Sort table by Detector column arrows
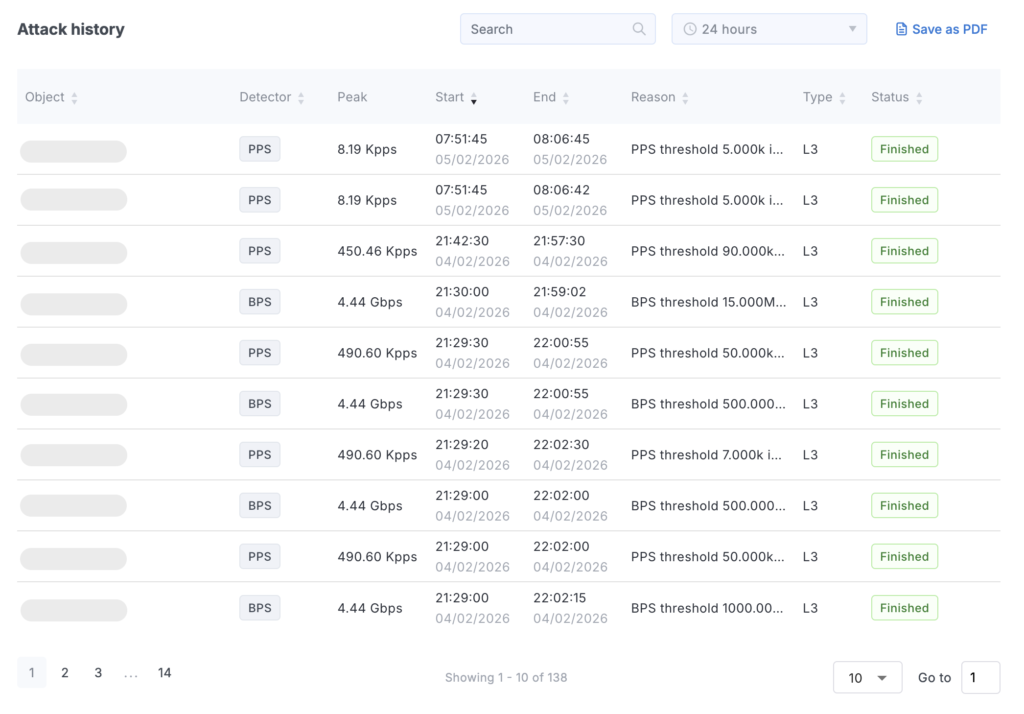This screenshot has height=714, width=1024. pos(301,98)
